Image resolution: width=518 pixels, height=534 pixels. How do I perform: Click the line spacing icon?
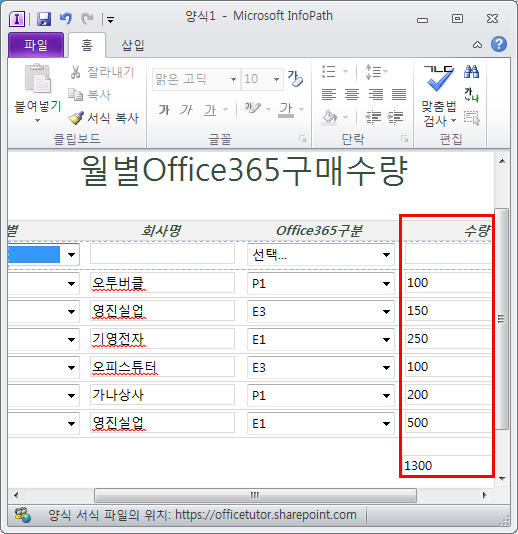(x=373, y=72)
